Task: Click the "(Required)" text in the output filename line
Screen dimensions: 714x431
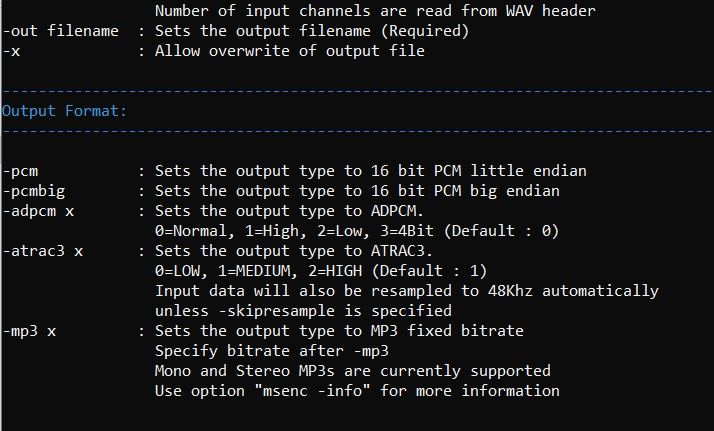Action: 425,31
